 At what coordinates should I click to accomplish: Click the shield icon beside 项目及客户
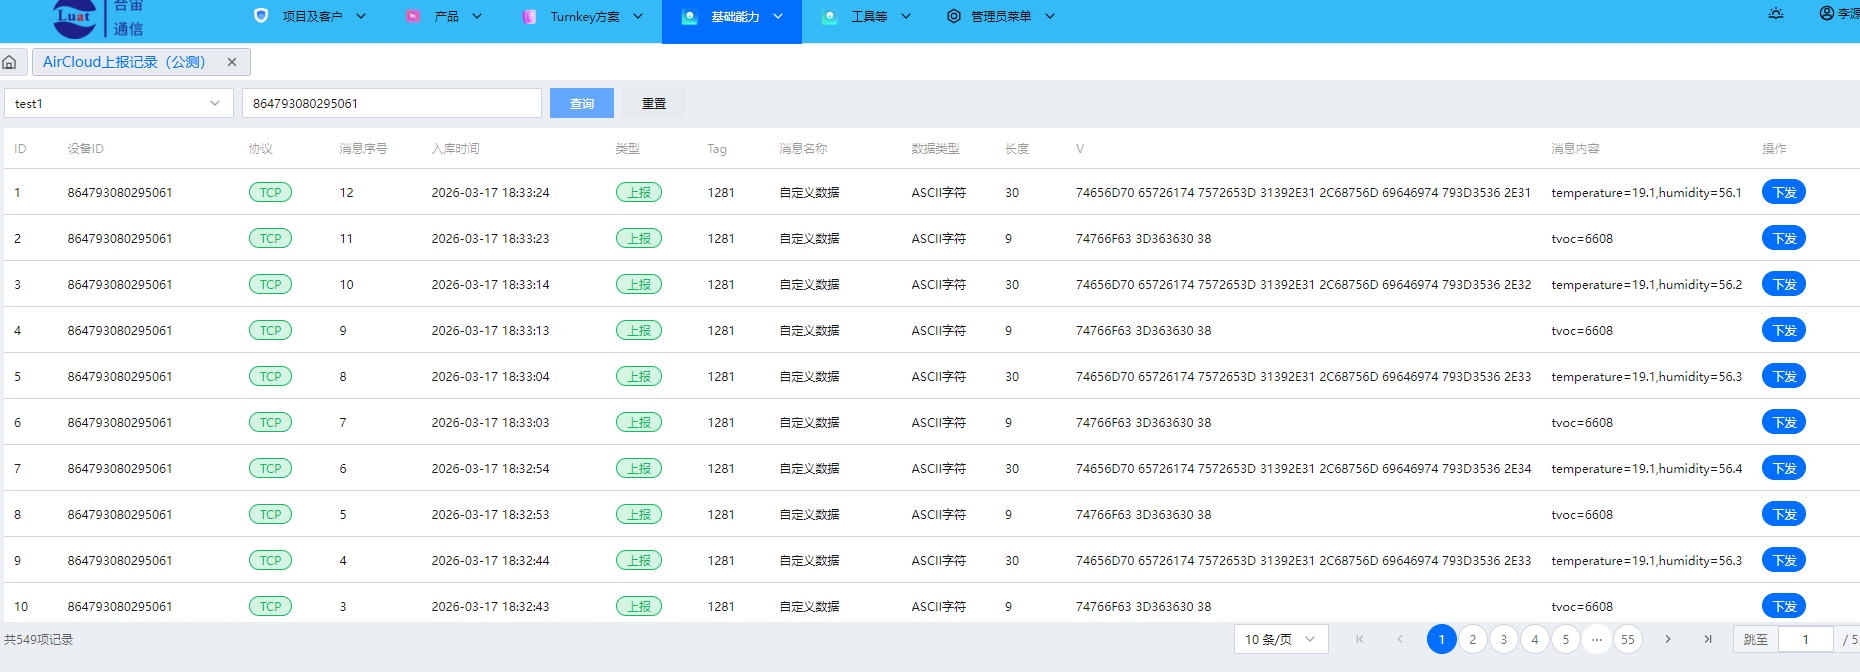coord(261,16)
